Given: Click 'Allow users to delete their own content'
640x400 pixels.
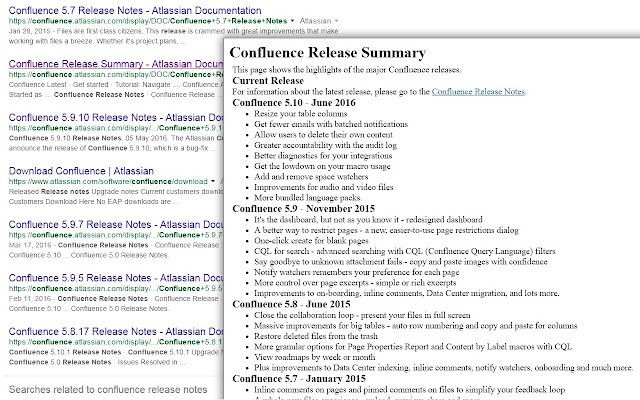Looking at the screenshot, I should coord(323,135).
